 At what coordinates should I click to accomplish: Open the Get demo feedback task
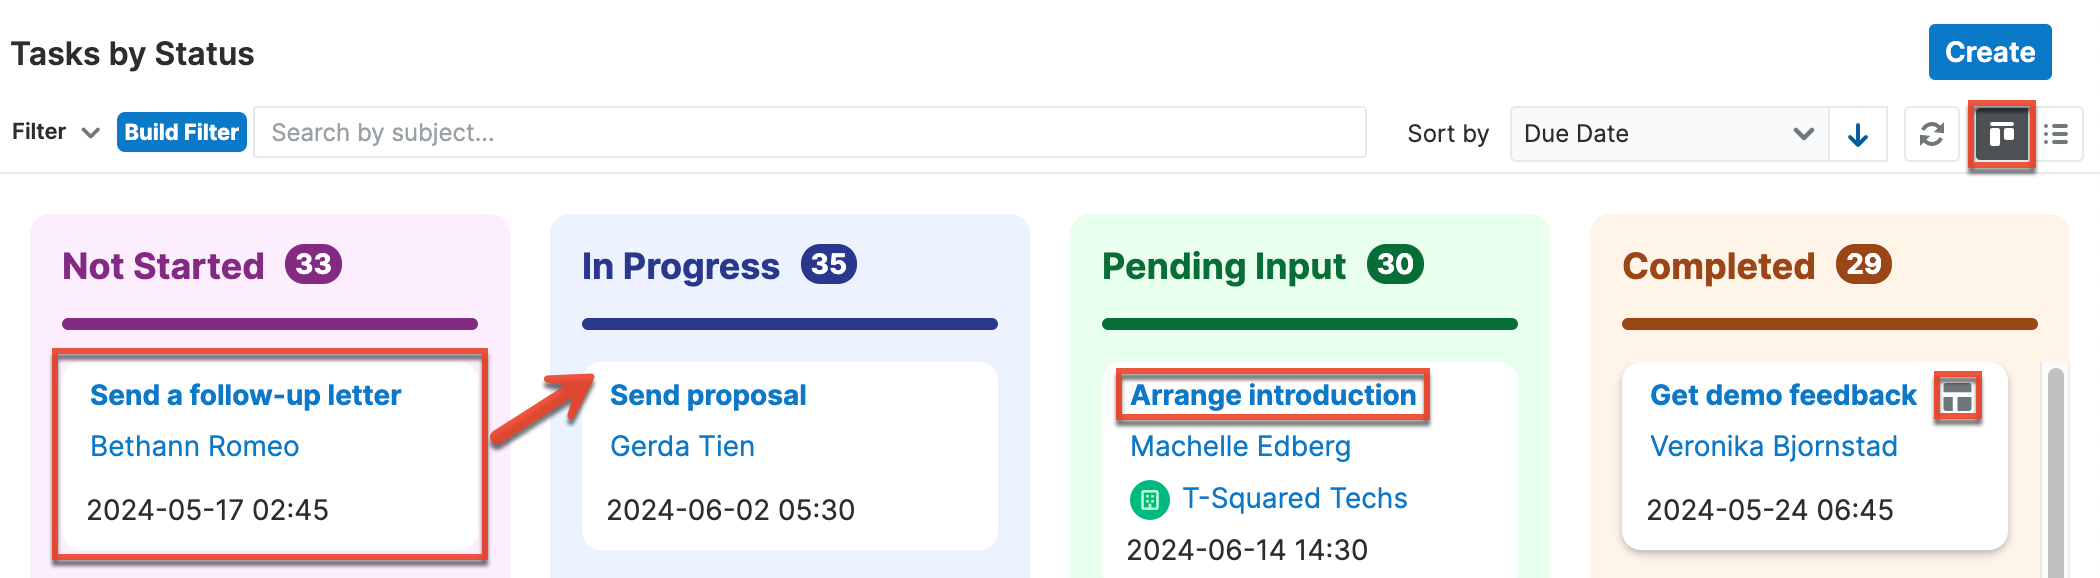[x=1783, y=396]
